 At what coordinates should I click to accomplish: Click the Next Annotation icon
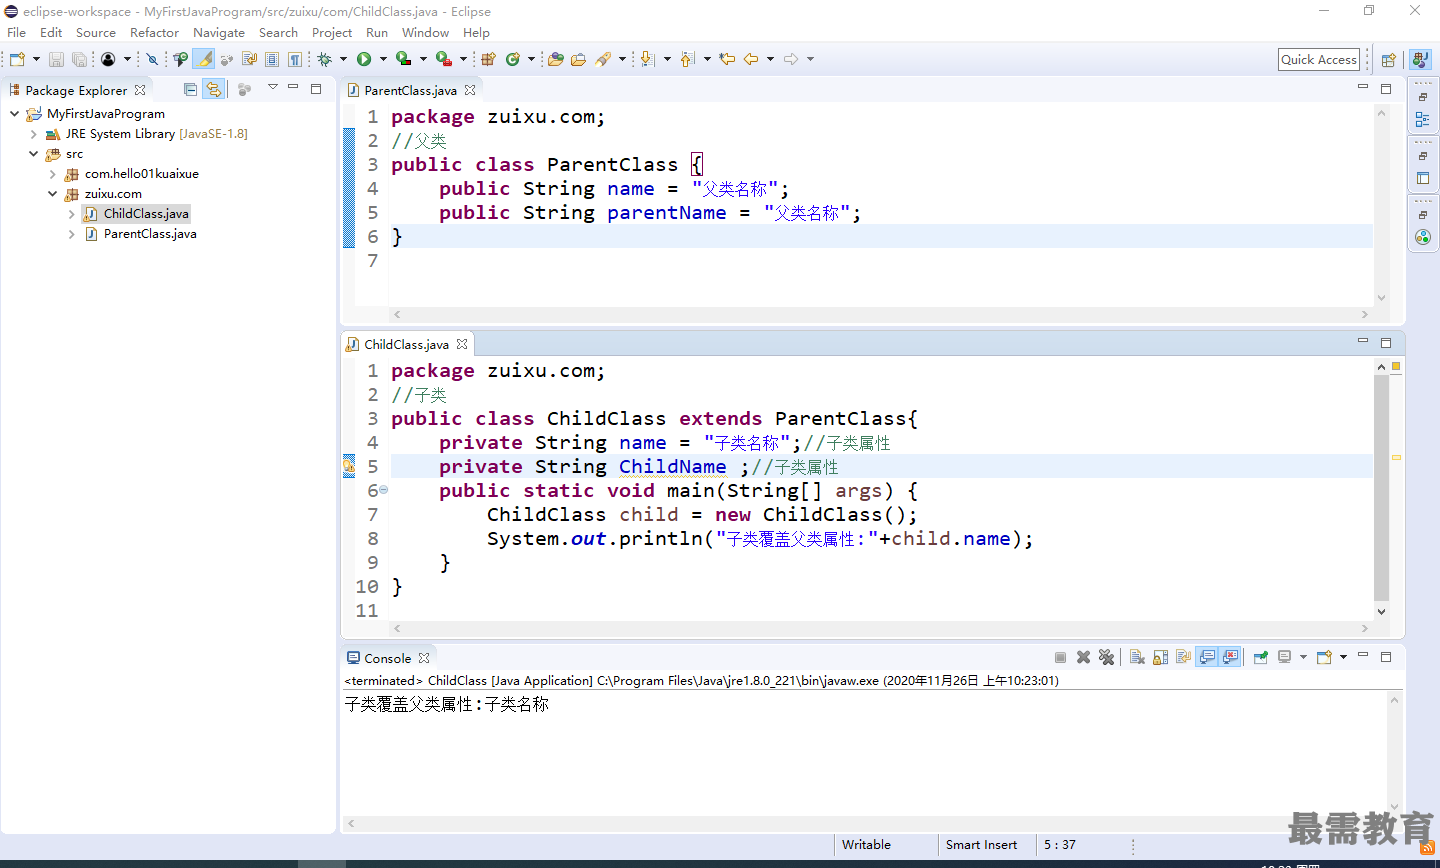[x=647, y=59]
